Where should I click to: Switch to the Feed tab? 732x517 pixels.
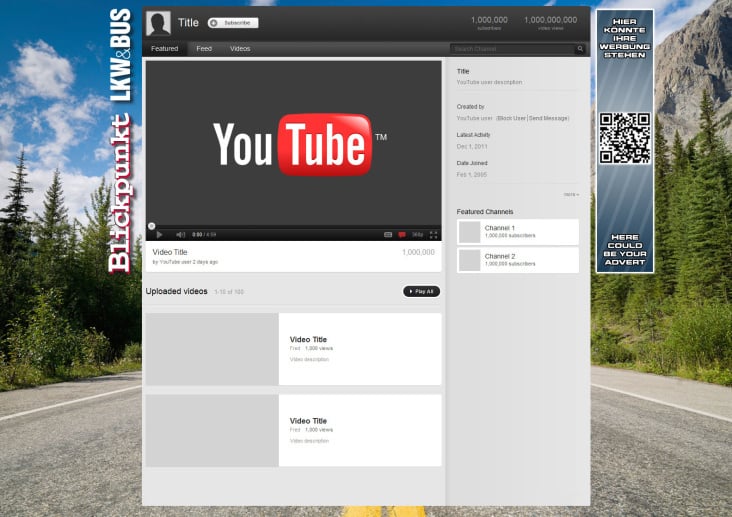click(204, 49)
